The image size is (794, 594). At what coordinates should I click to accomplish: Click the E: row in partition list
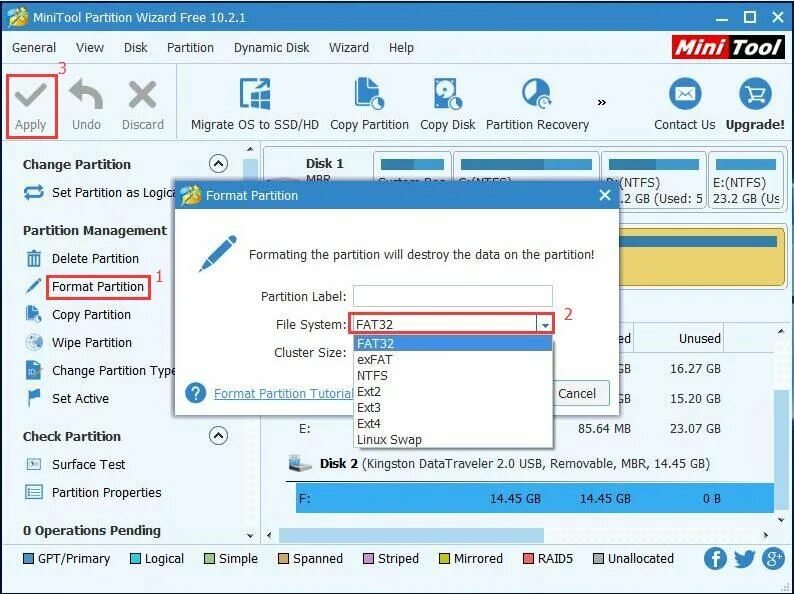535,429
